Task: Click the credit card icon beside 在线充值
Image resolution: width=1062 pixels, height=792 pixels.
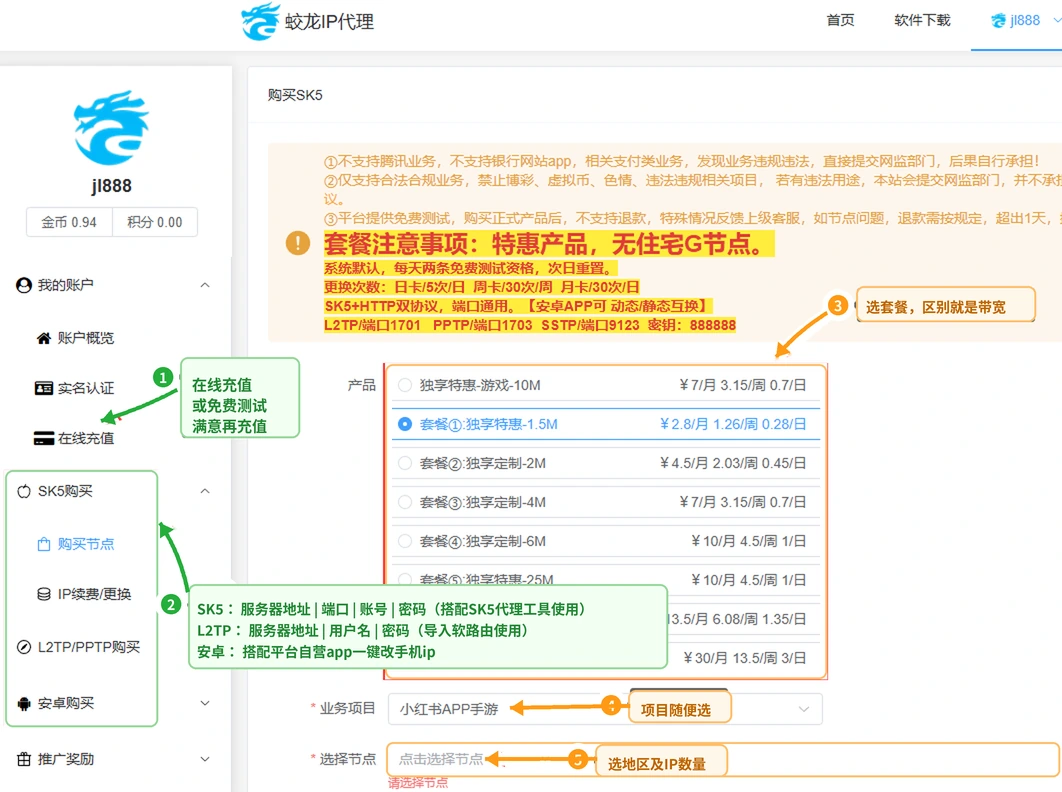Action: 43,438
